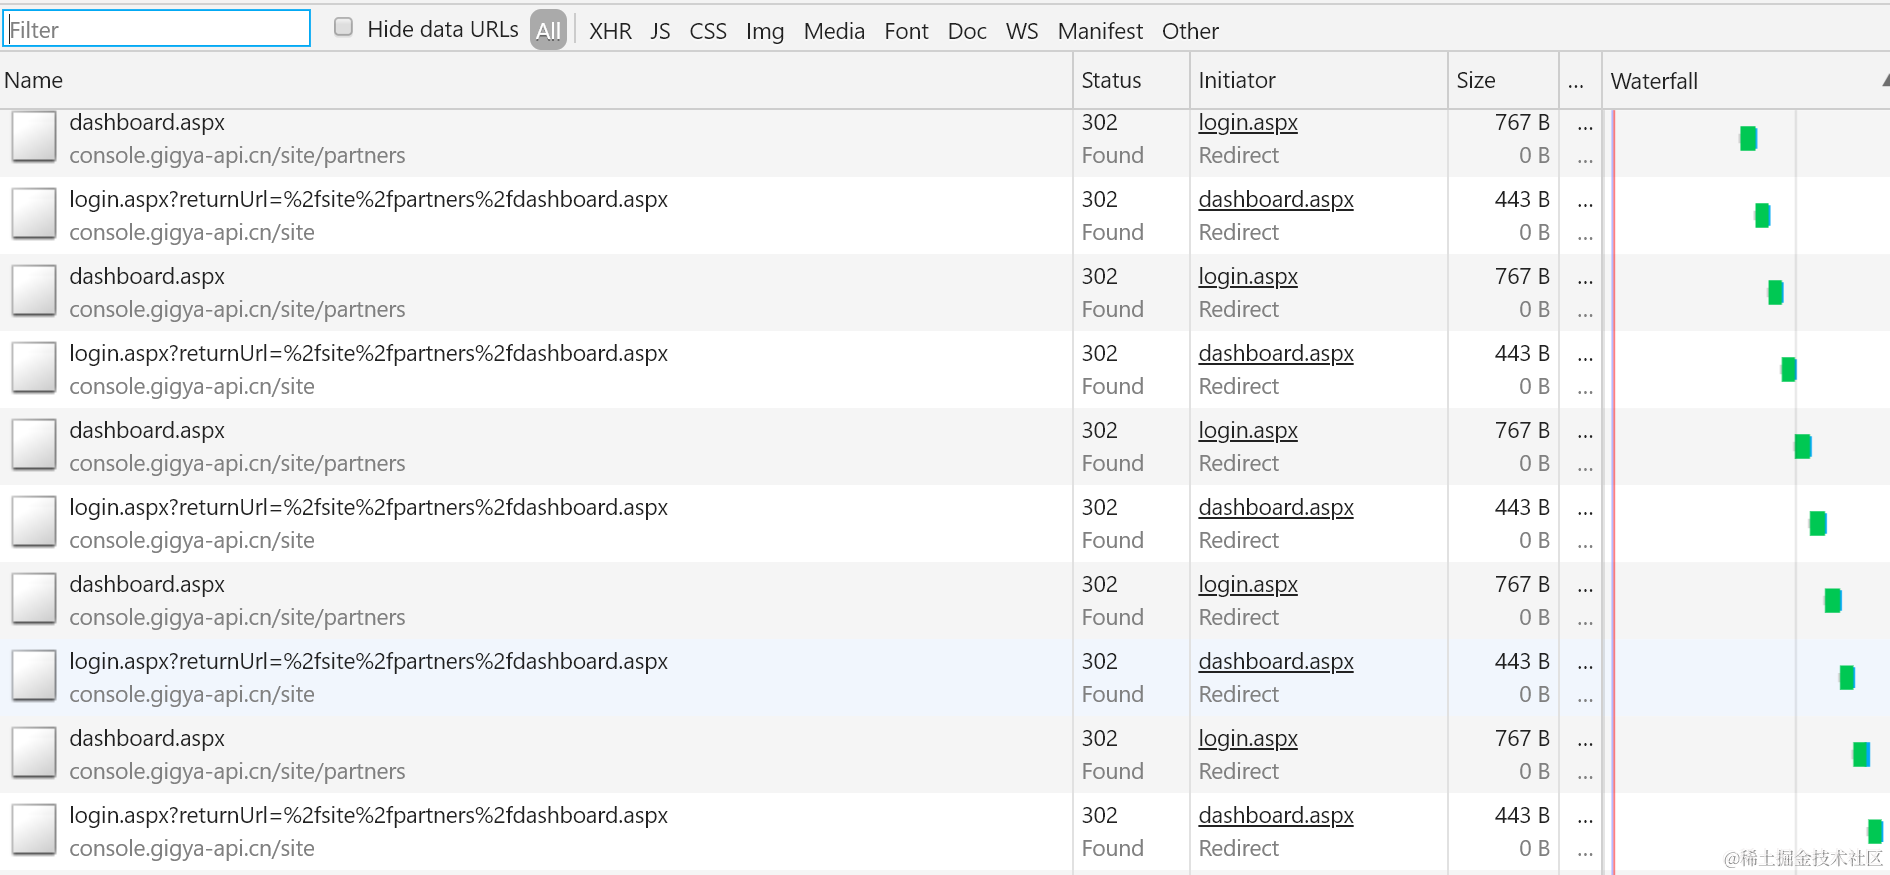The height and width of the screenshot is (875, 1890).
Task: Click file icon of highlighted login.aspx request
Action: pyautogui.click(x=34, y=676)
